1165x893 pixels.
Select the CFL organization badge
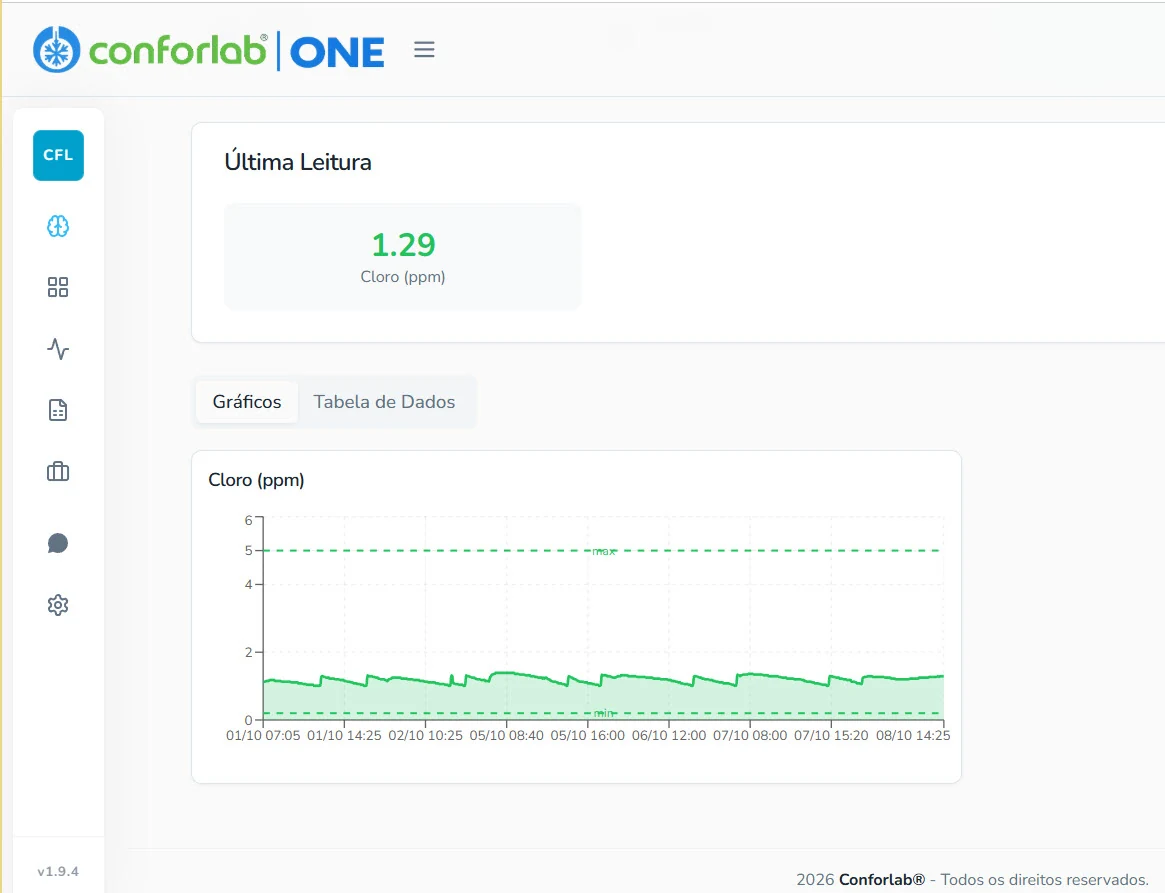[58, 155]
